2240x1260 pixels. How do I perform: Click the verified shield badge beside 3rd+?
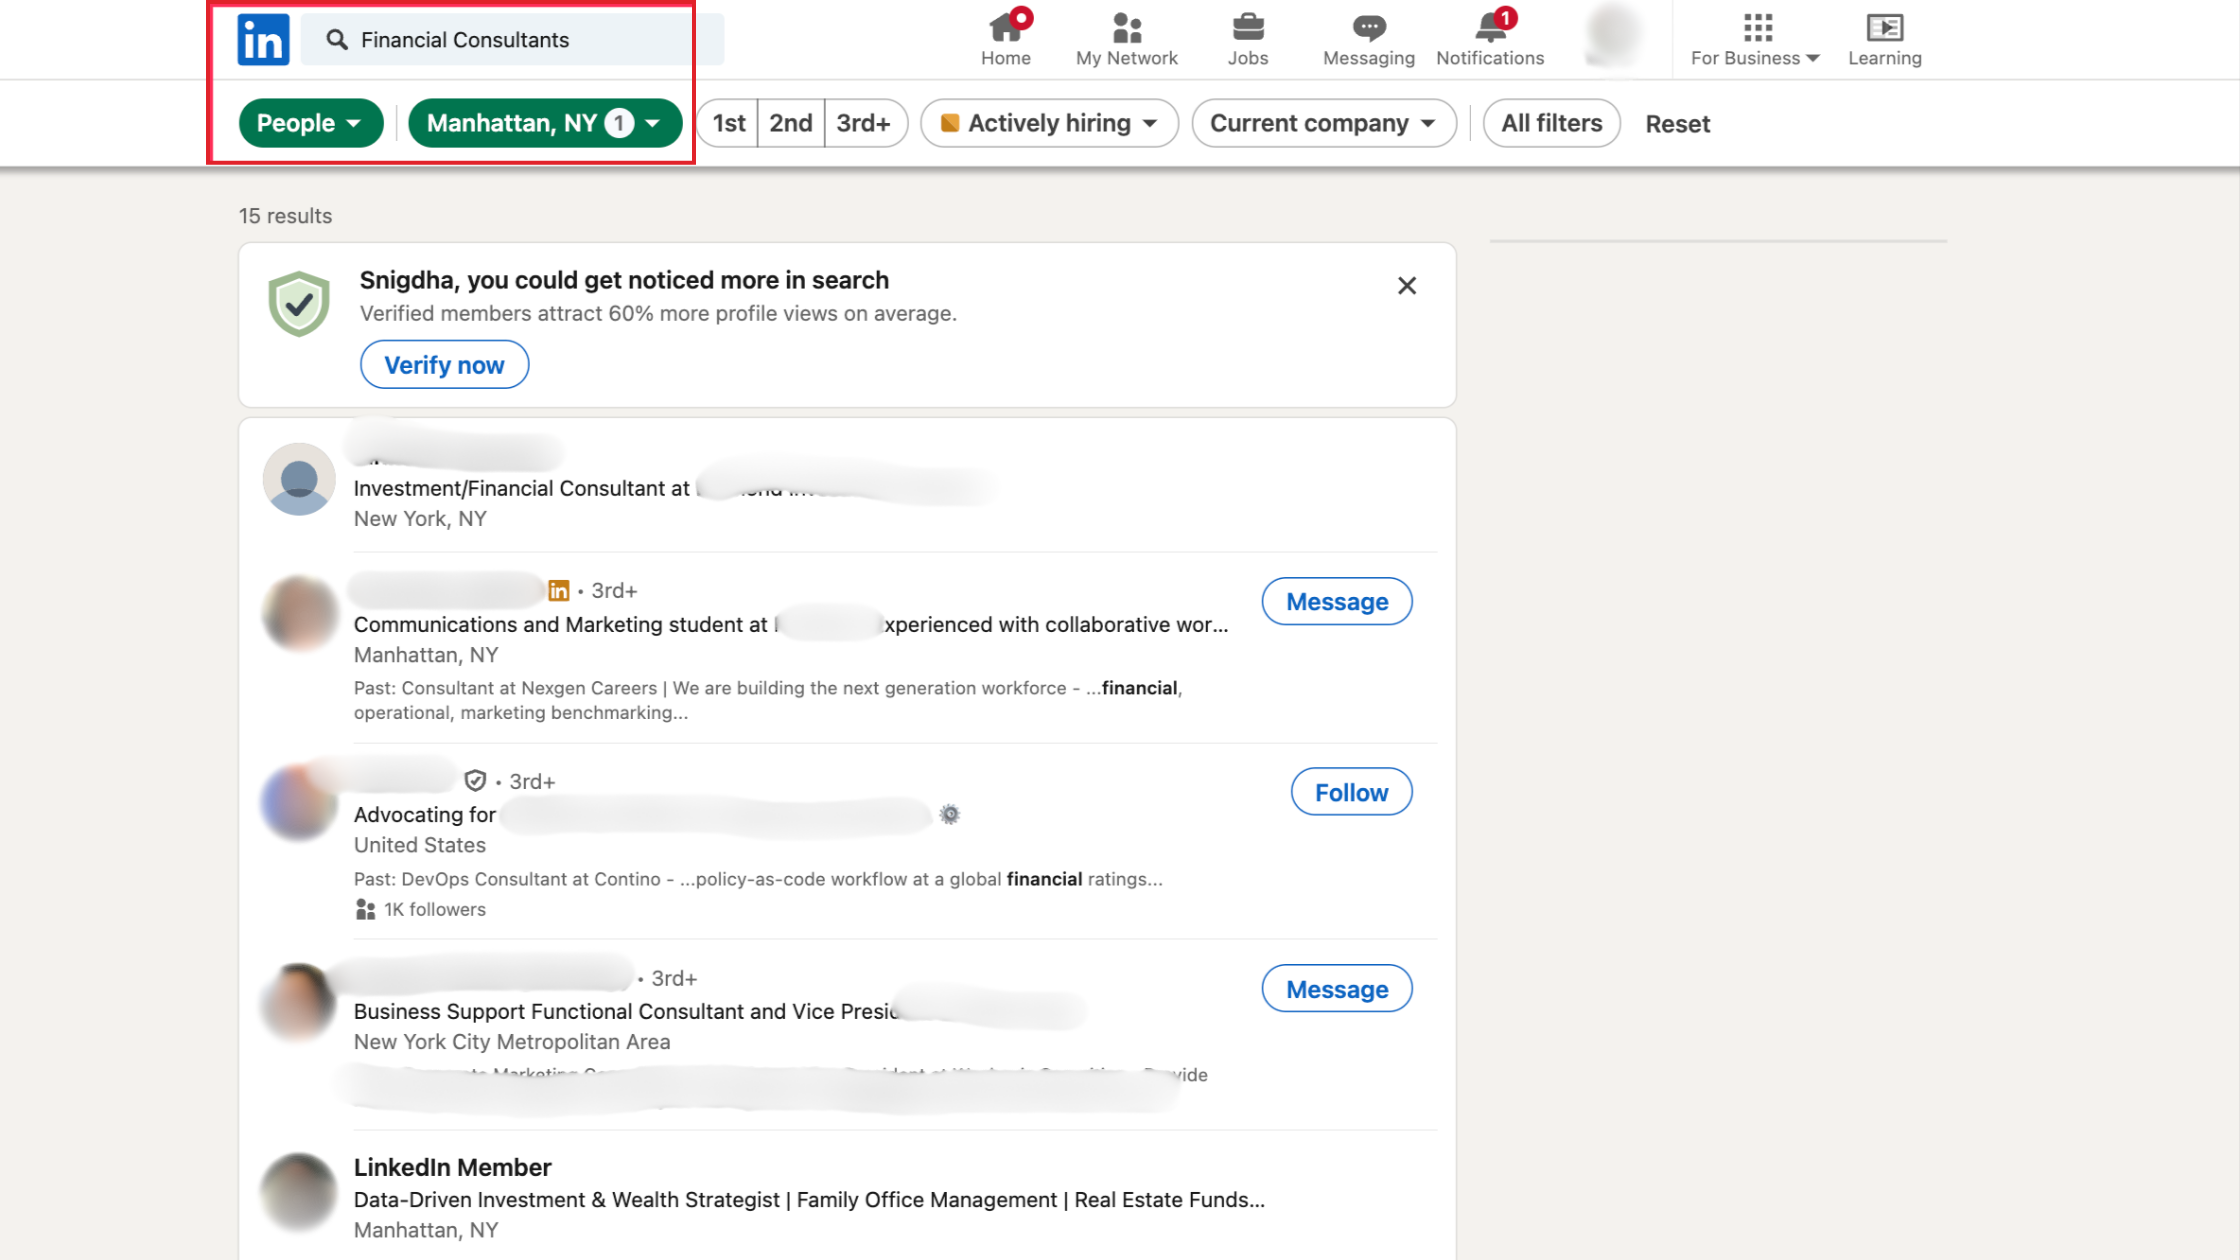point(475,781)
